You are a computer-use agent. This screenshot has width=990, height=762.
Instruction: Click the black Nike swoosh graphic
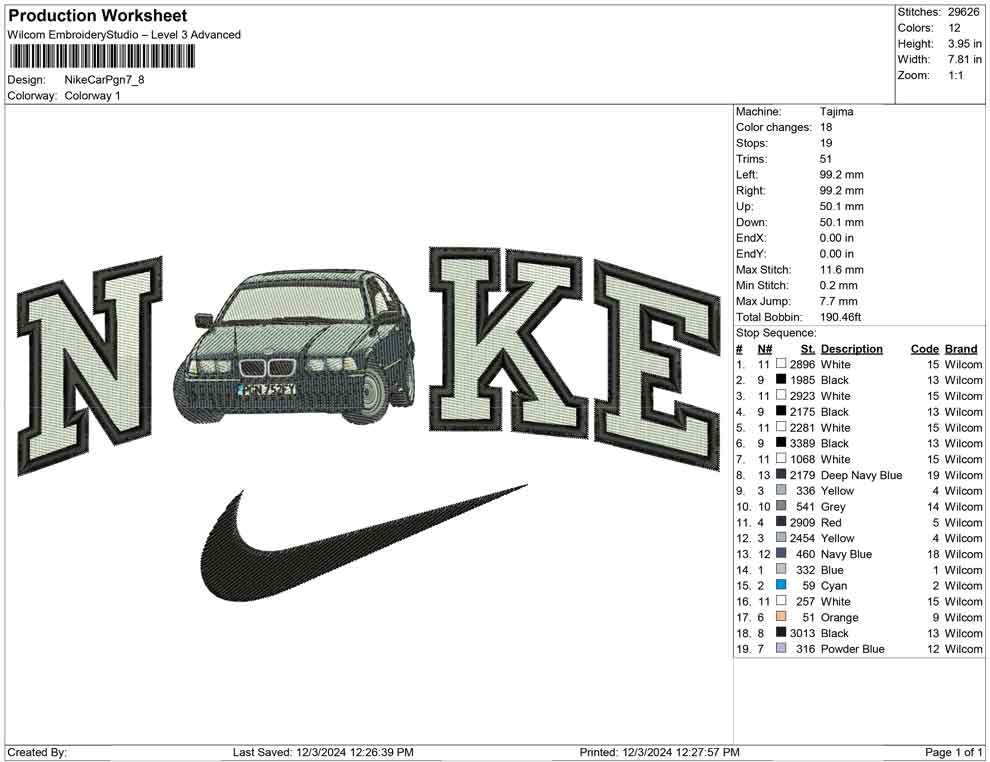click(363, 543)
